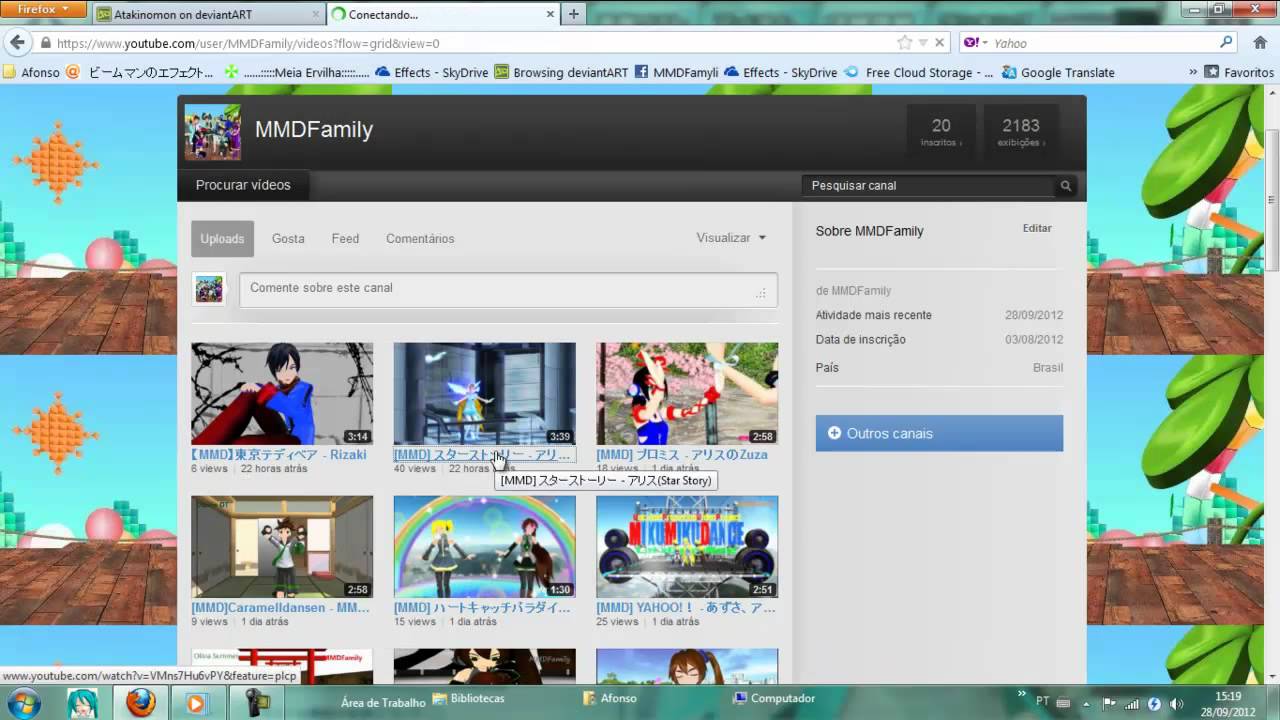Open the URL history dropdown arrow
The height and width of the screenshot is (720, 1280).
pyautogui.click(x=922, y=43)
